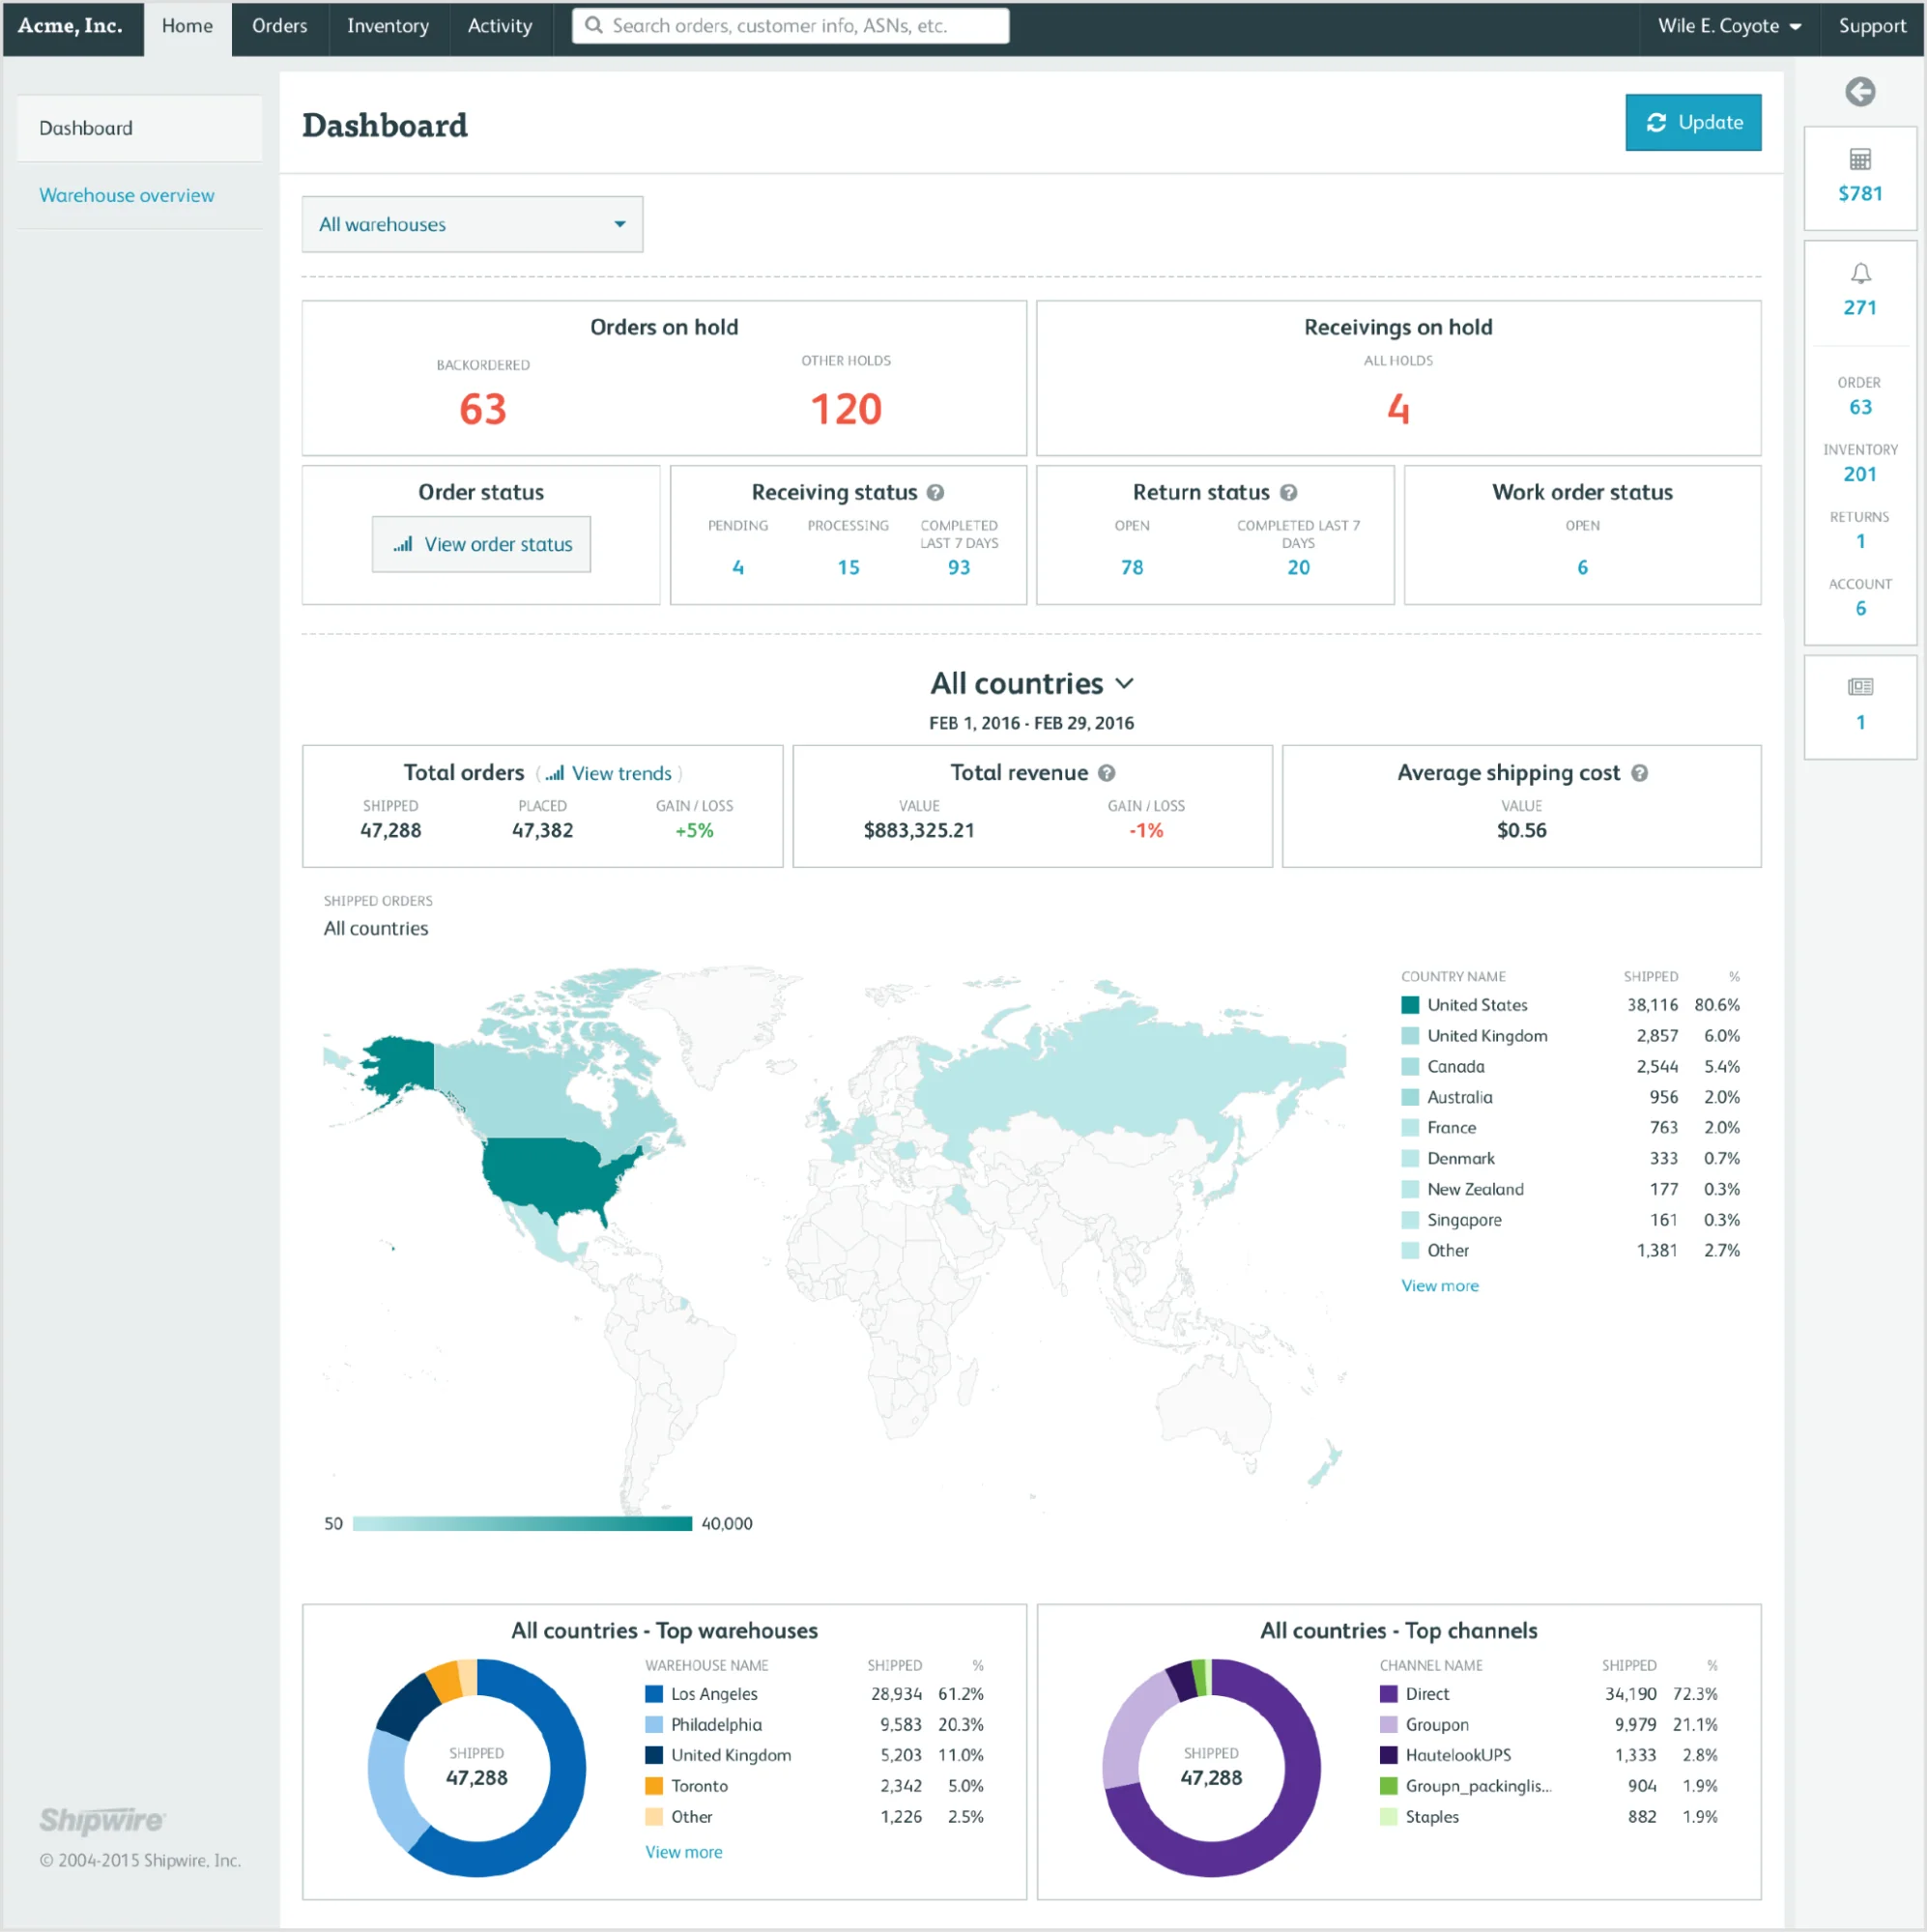The height and width of the screenshot is (1932, 1928).
Task: Click the newspaper icon in the right sidebar
Action: point(1860,686)
